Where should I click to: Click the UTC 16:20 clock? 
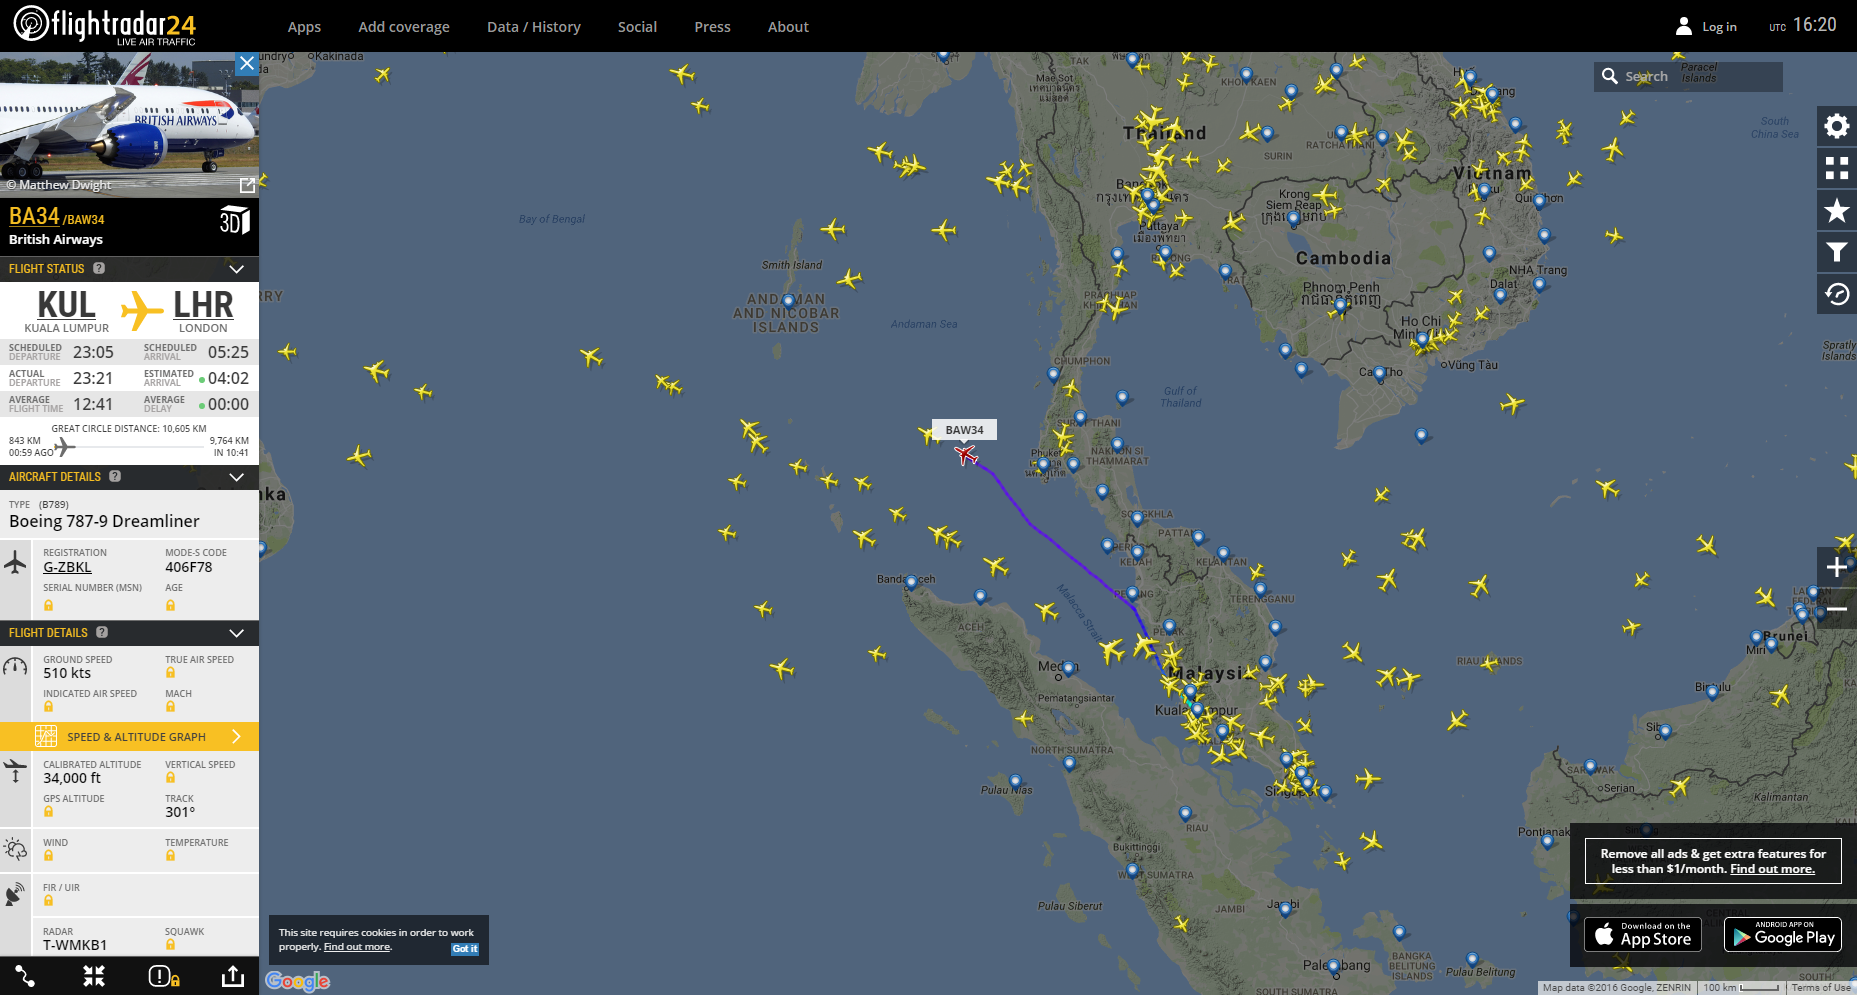pos(1803,25)
